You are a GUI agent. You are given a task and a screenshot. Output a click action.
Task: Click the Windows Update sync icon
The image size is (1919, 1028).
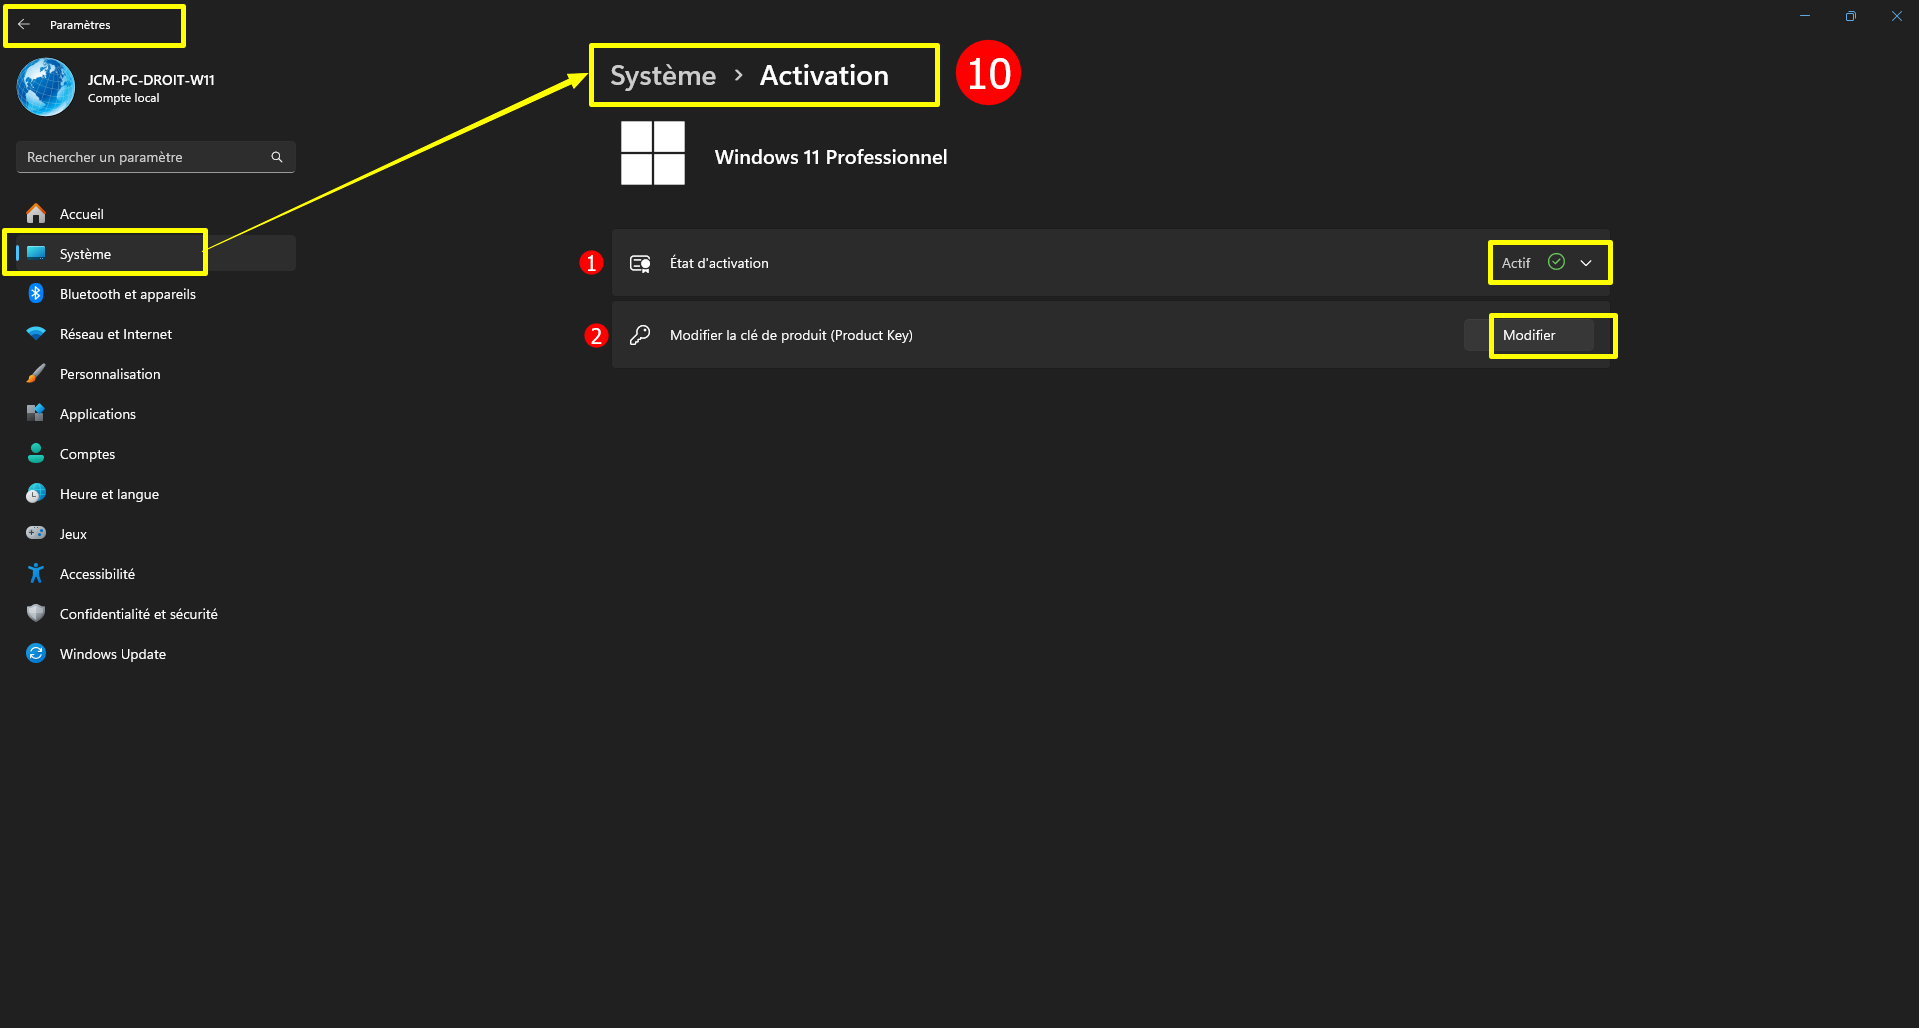[36, 653]
